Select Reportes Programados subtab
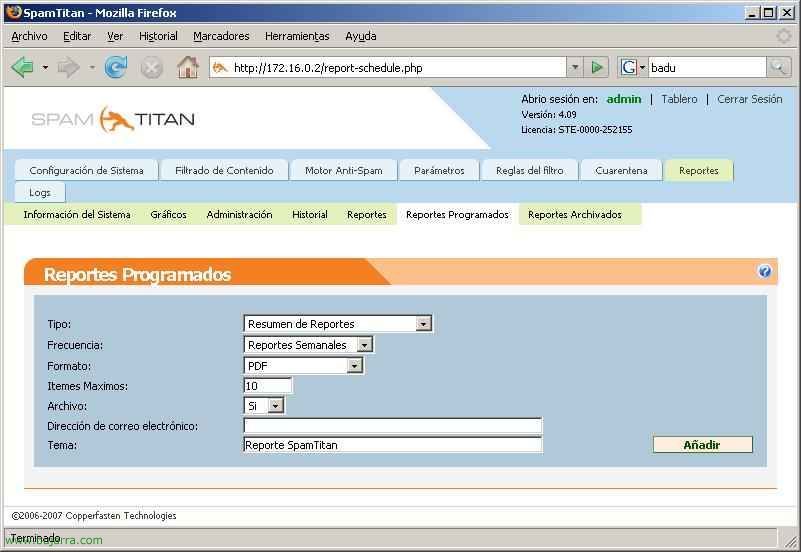This screenshot has width=801, height=552. click(x=457, y=214)
